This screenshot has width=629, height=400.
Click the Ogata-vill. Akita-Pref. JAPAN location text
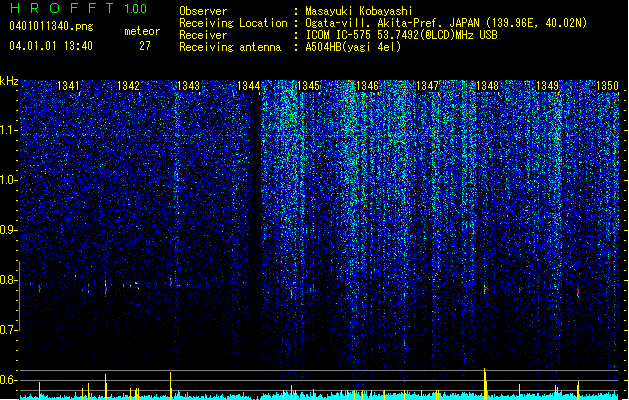pos(446,23)
